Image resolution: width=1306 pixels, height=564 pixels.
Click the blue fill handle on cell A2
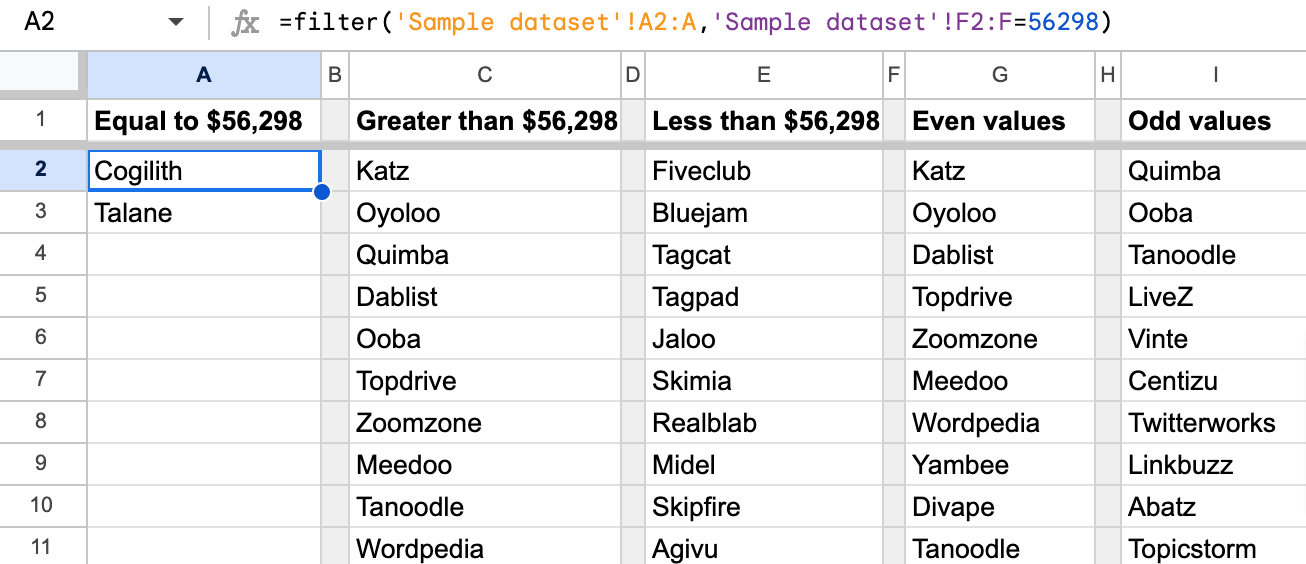point(322,191)
